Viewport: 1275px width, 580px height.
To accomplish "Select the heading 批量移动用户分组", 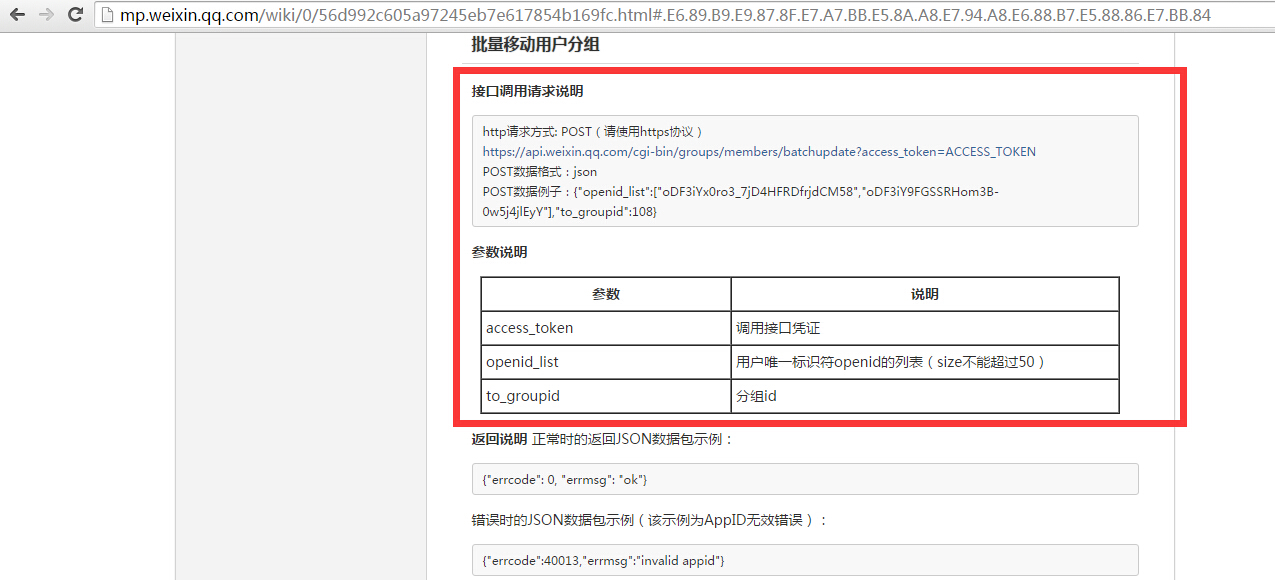I will (x=536, y=44).
